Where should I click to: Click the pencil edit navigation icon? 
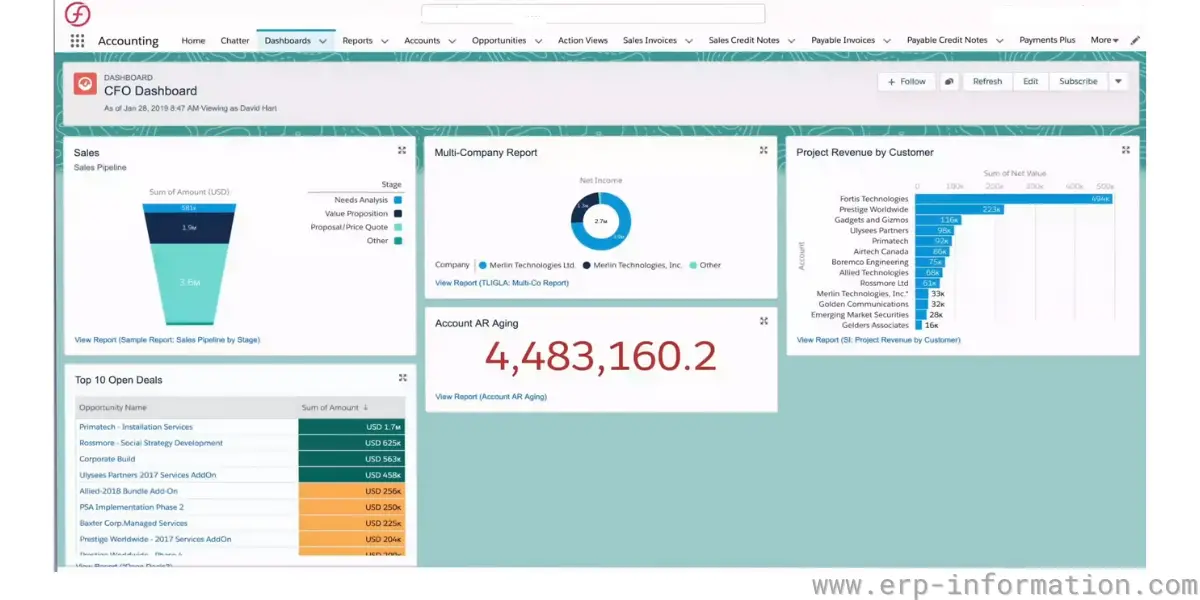(1135, 41)
